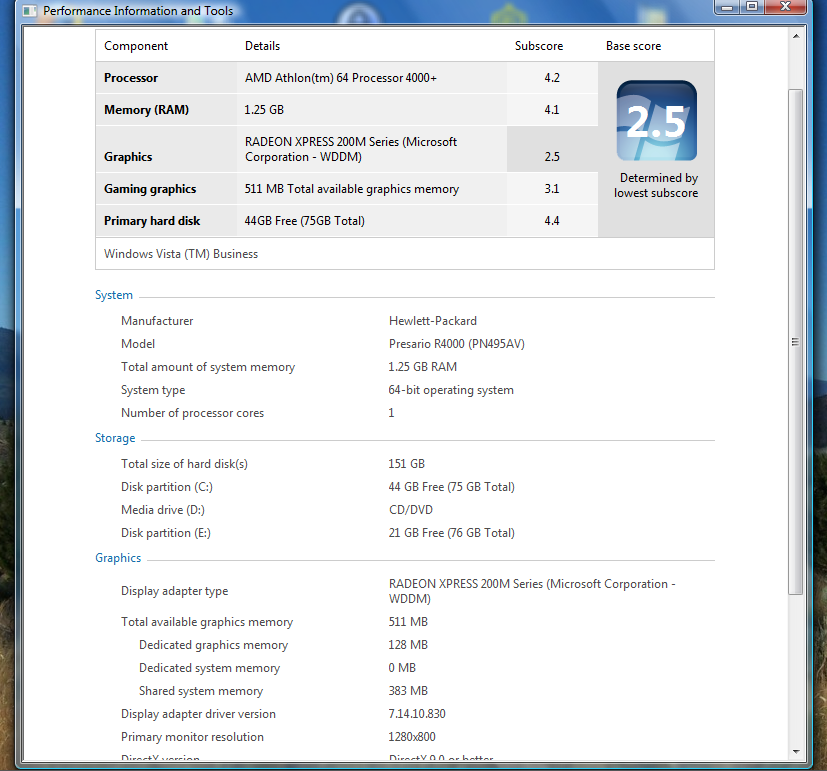The image size is (827, 771).
Task: Click Windows Vista (TM) Business text
Action: (181, 254)
